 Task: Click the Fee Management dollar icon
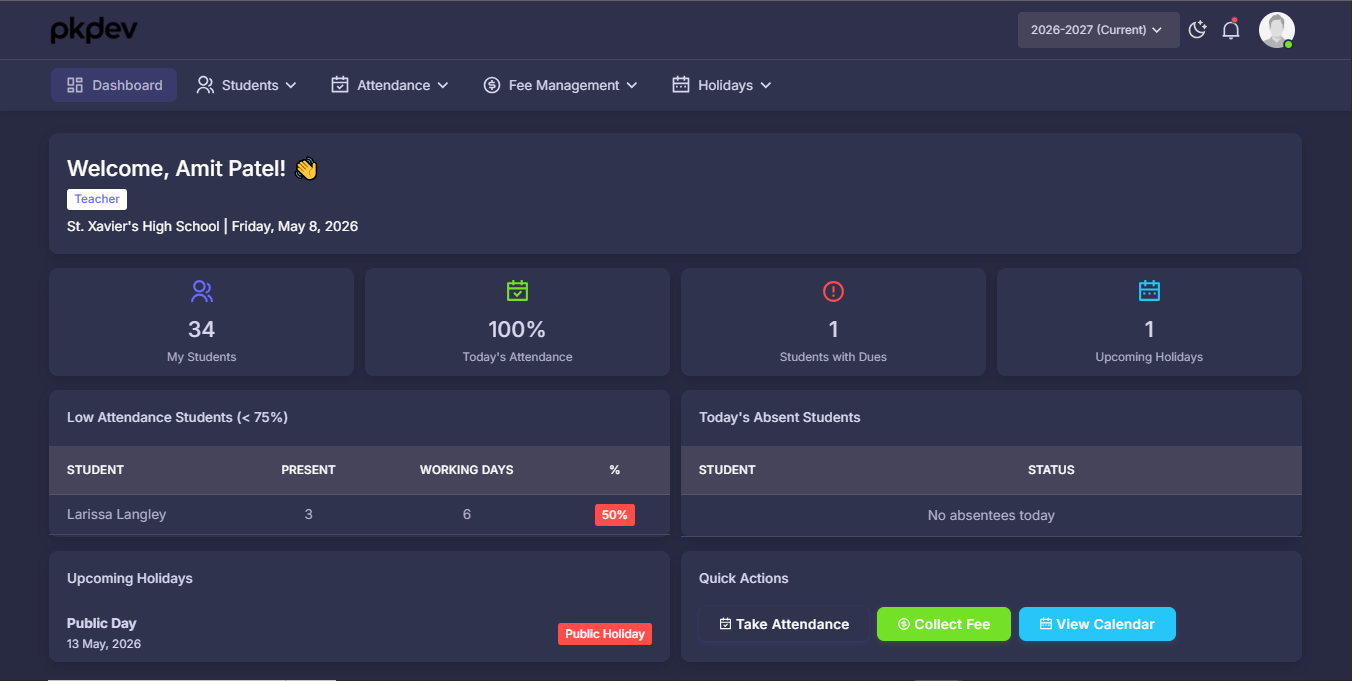click(492, 85)
